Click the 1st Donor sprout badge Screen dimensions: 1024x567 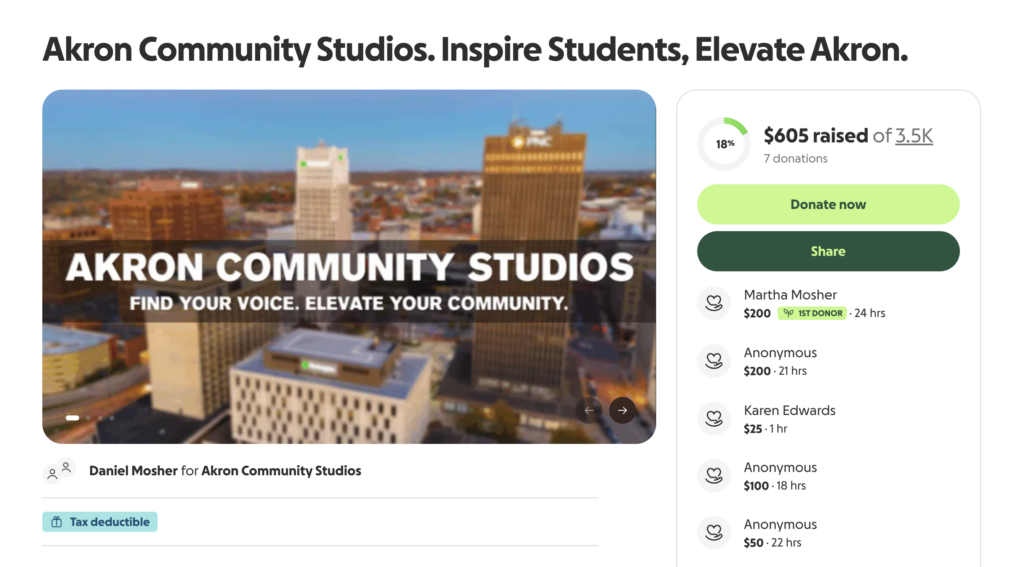tap(812, 313)
